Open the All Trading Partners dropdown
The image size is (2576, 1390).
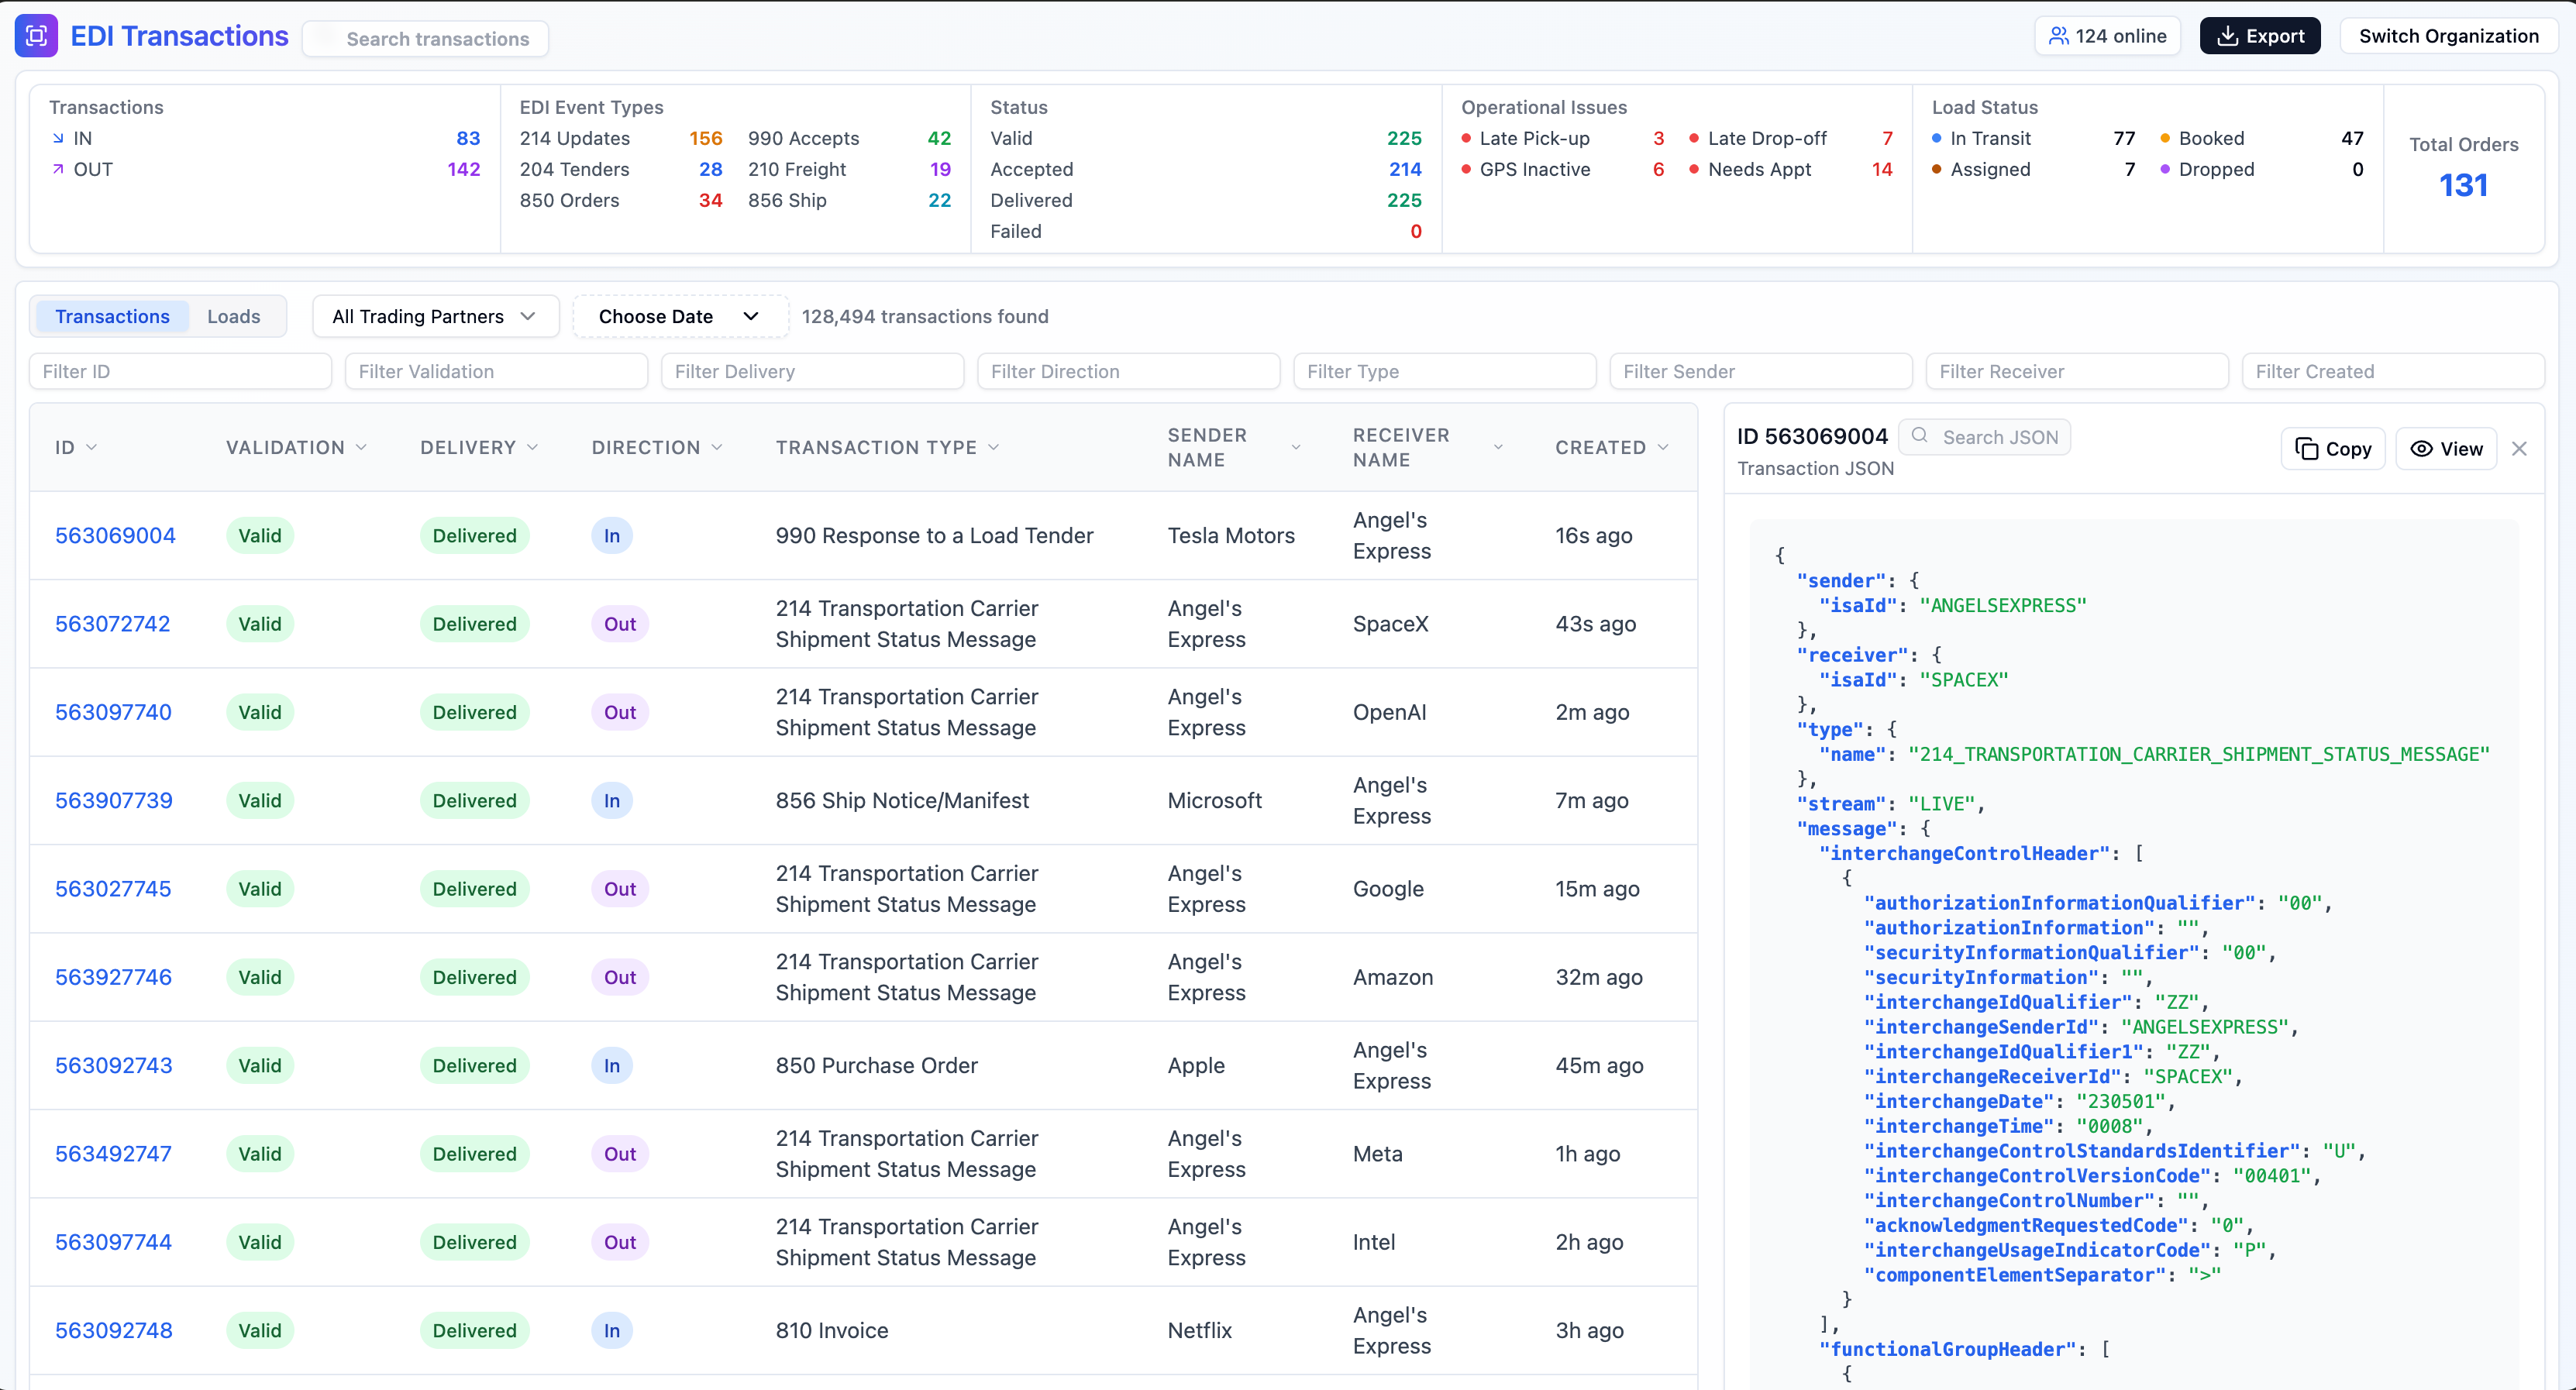[435, 316]
